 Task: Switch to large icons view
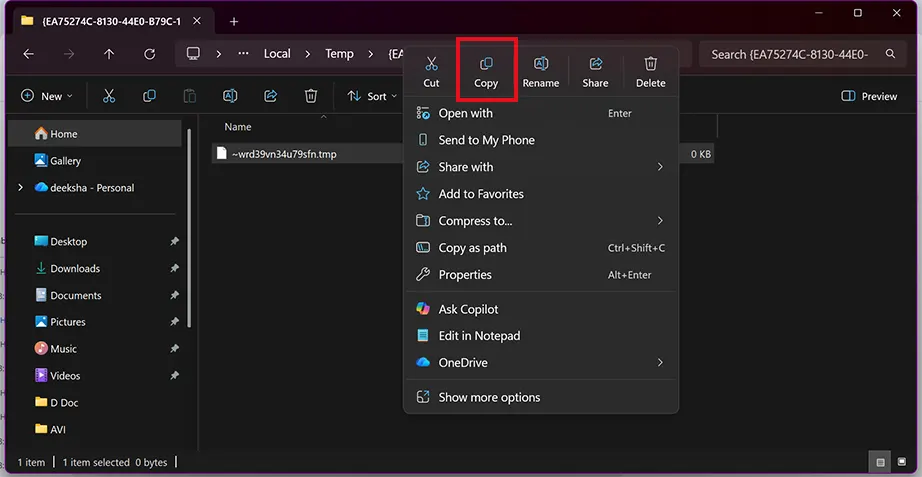click(902, 462)
